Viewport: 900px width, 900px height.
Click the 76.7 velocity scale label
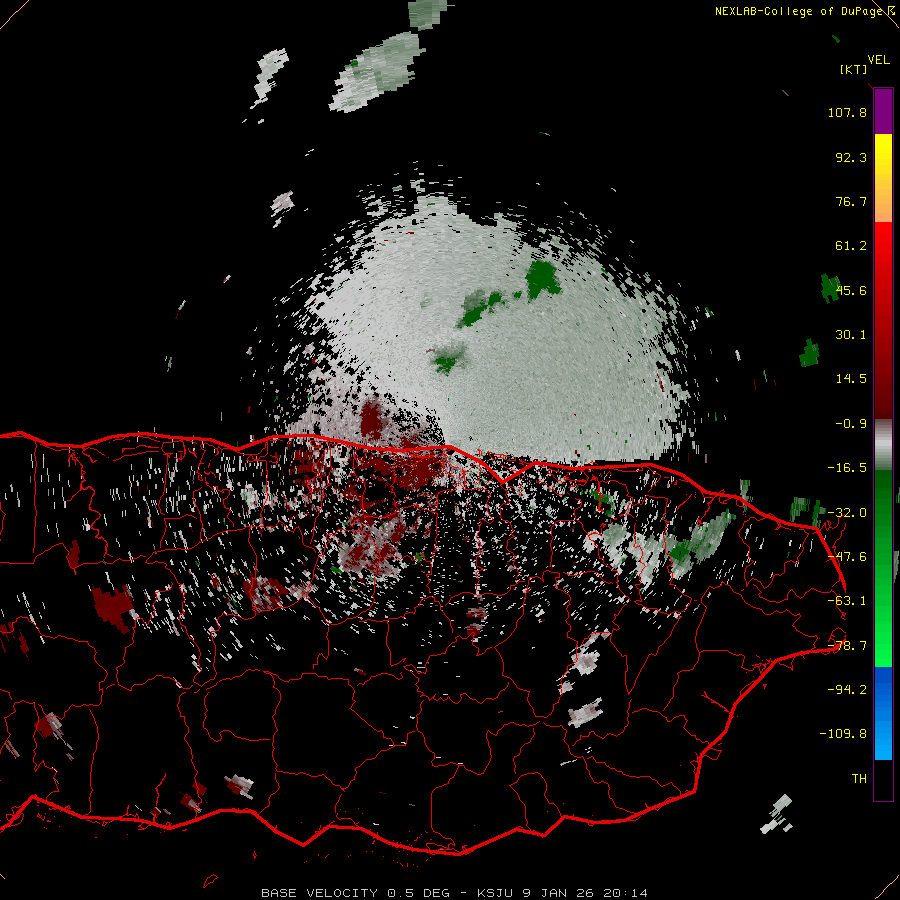[851, 201]
